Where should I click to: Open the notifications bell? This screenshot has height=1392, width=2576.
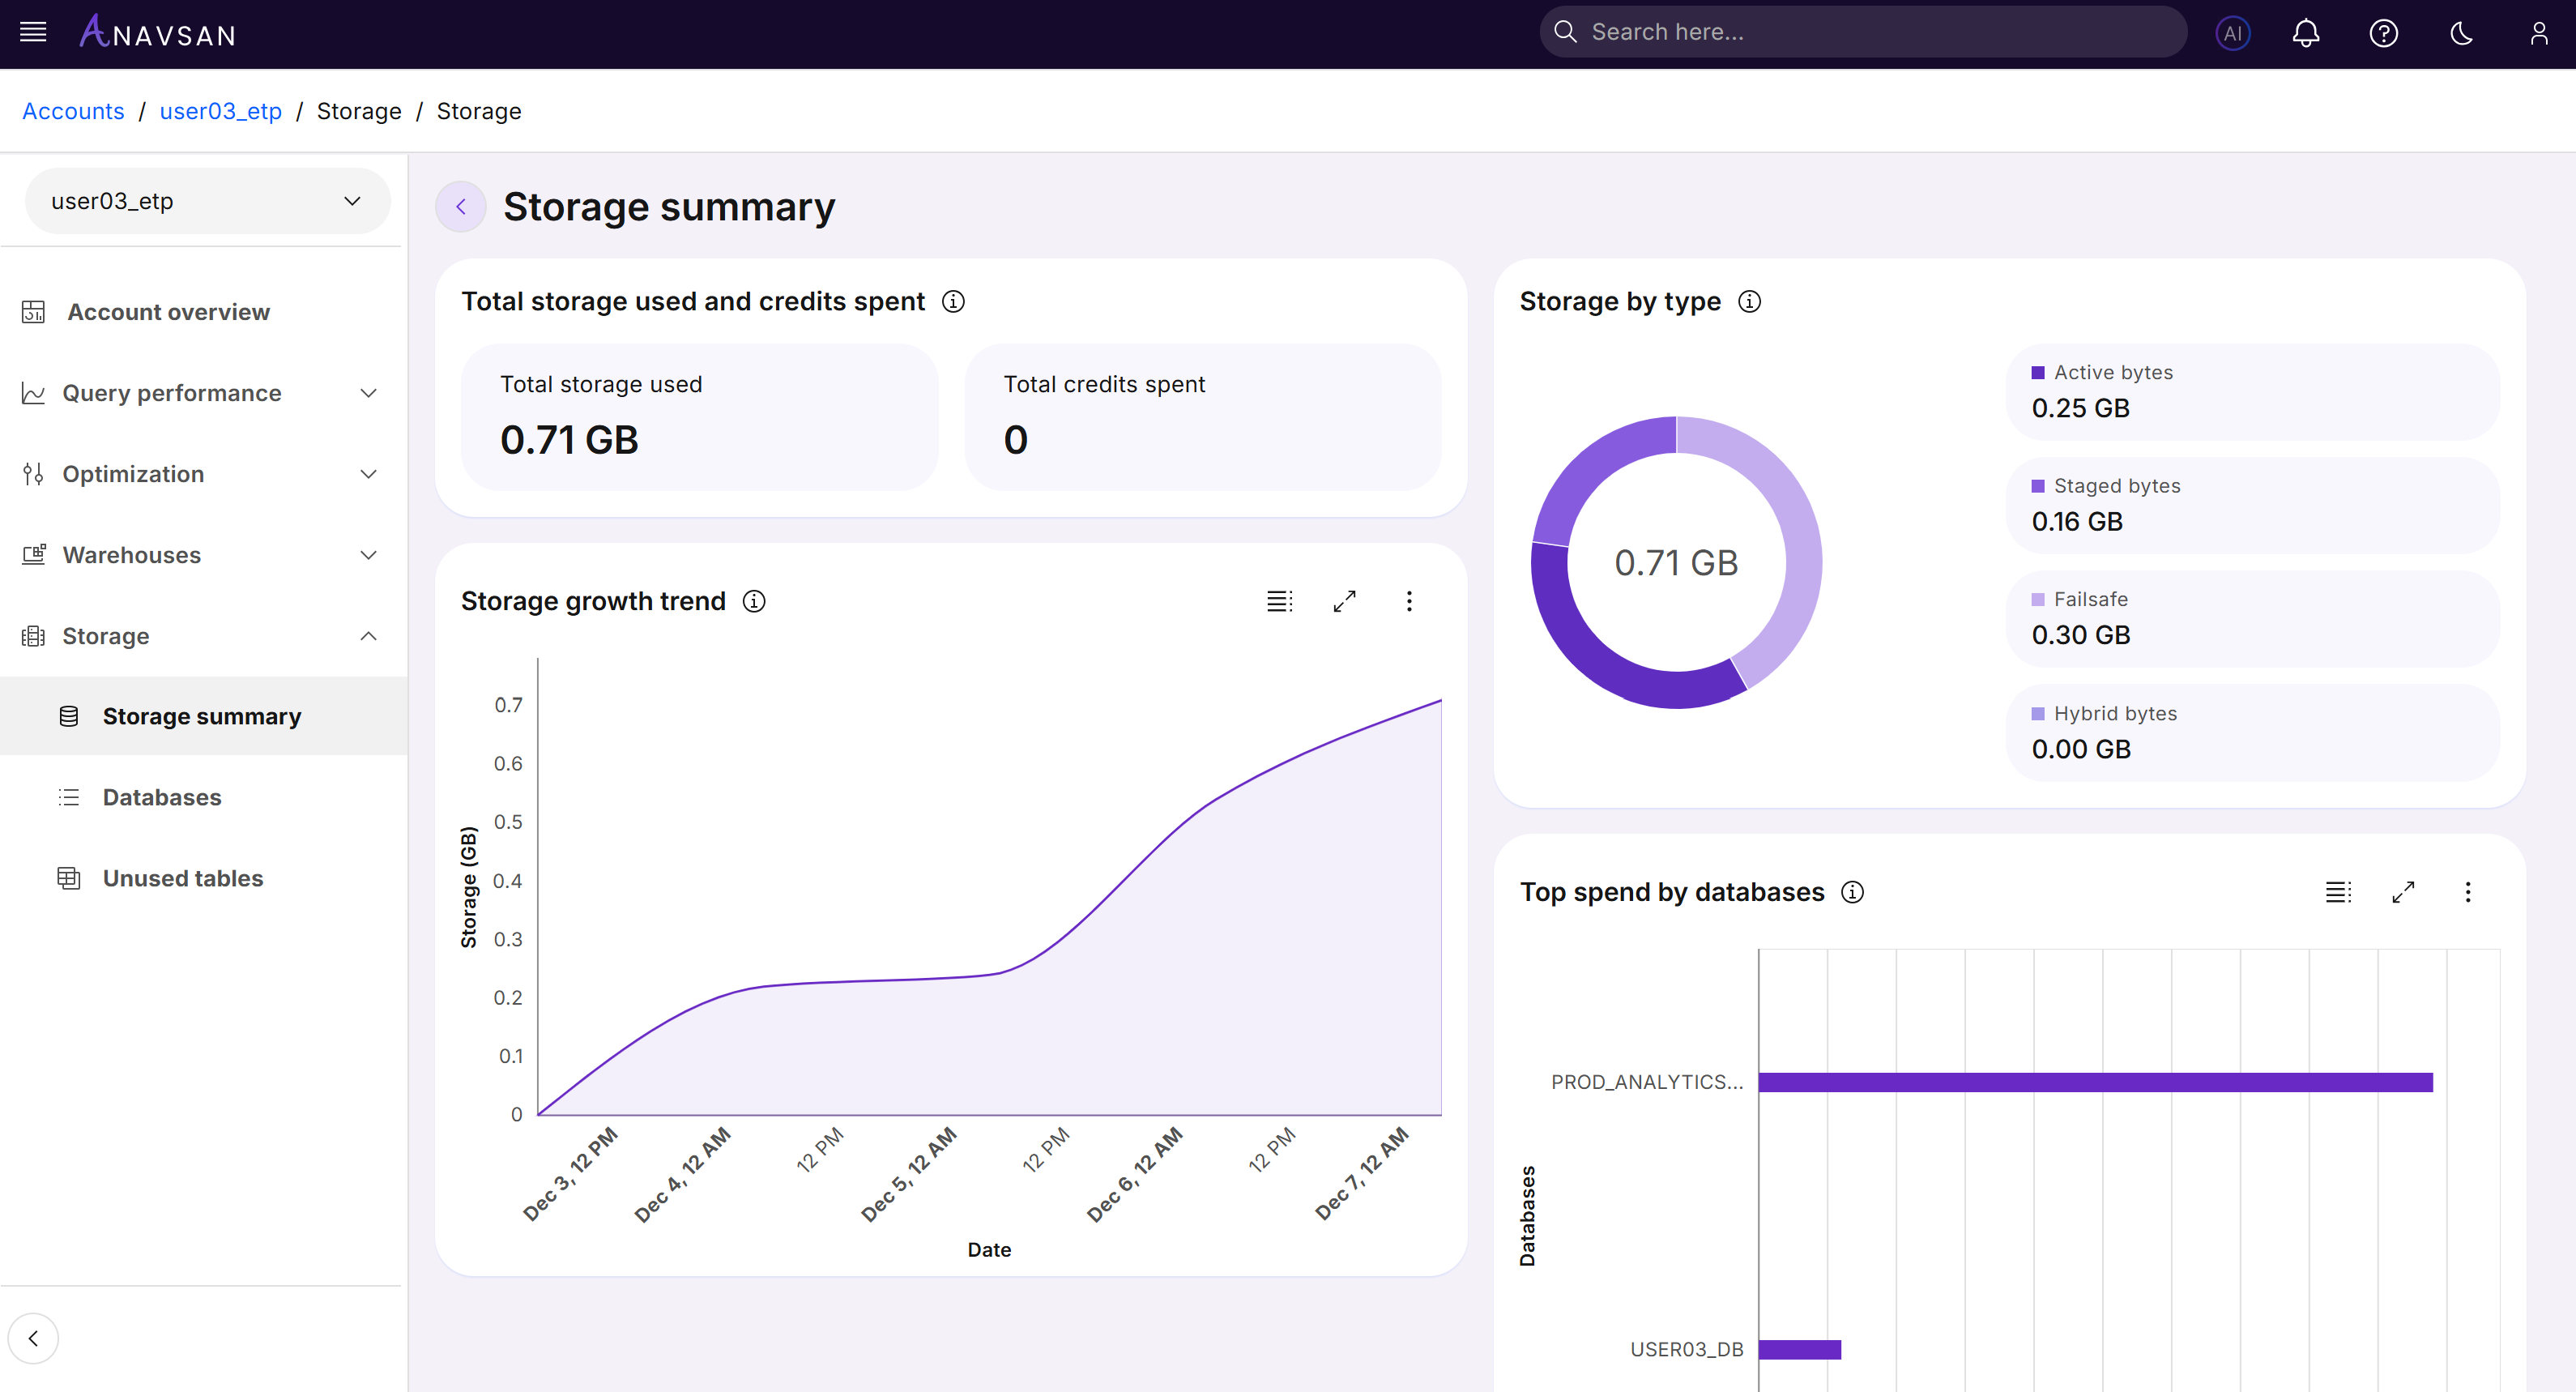(2306, 33)
